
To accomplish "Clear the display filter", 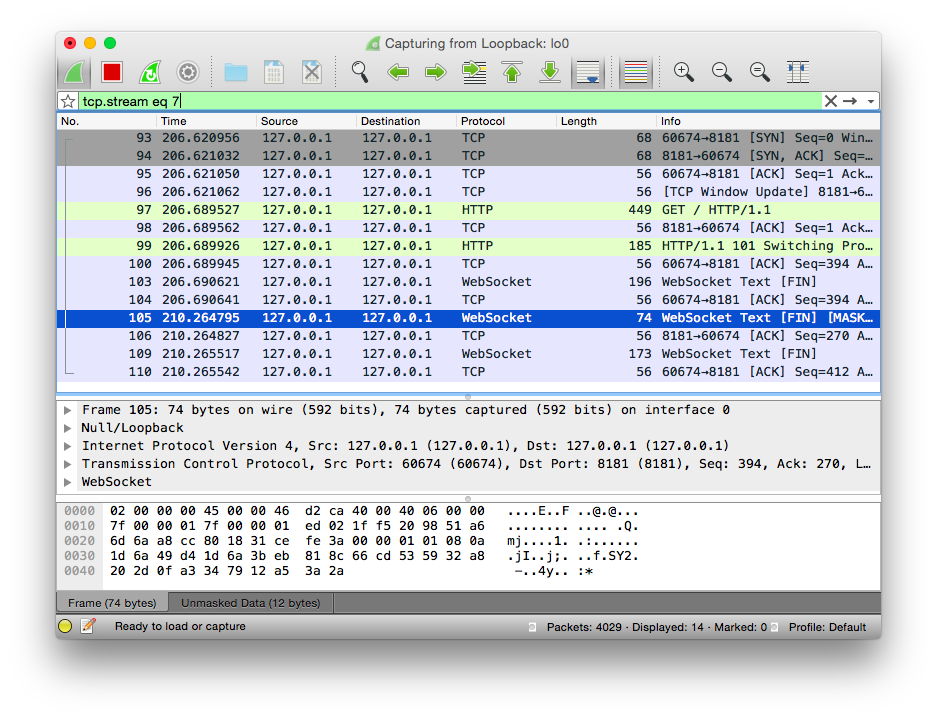I will [x=830, y=101].
